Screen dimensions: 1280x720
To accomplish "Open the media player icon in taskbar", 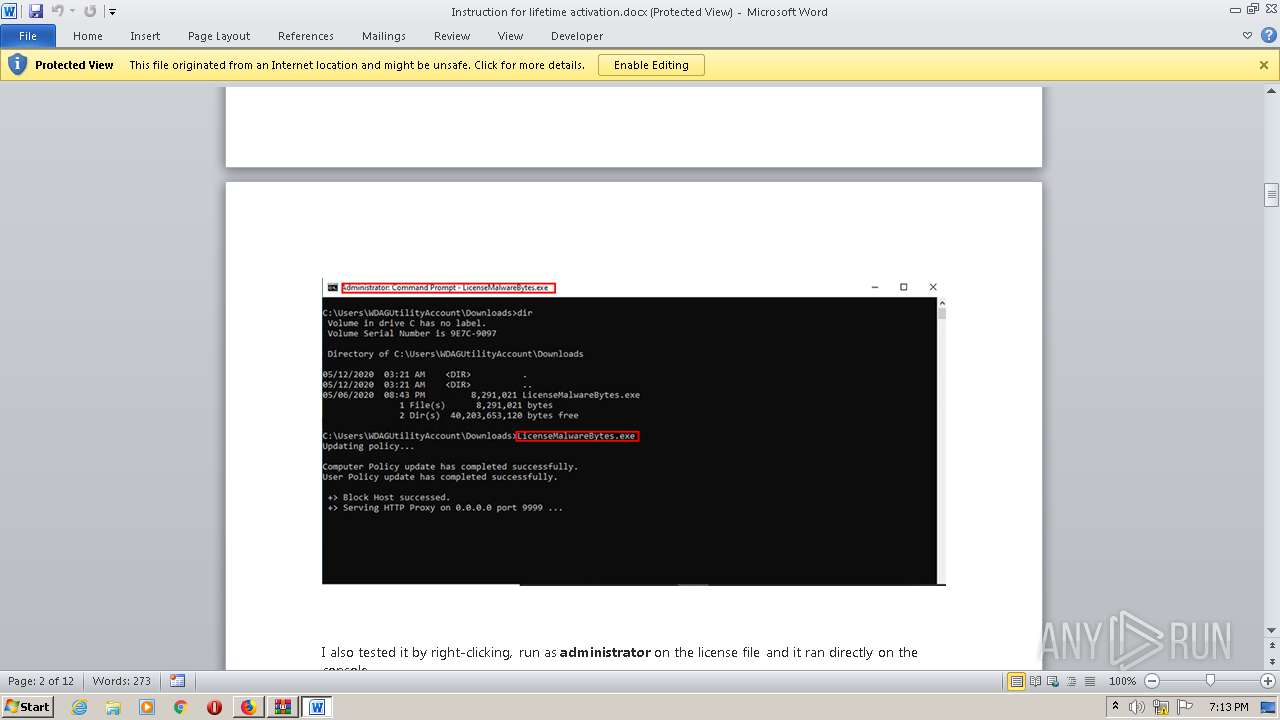I will 147,707.
